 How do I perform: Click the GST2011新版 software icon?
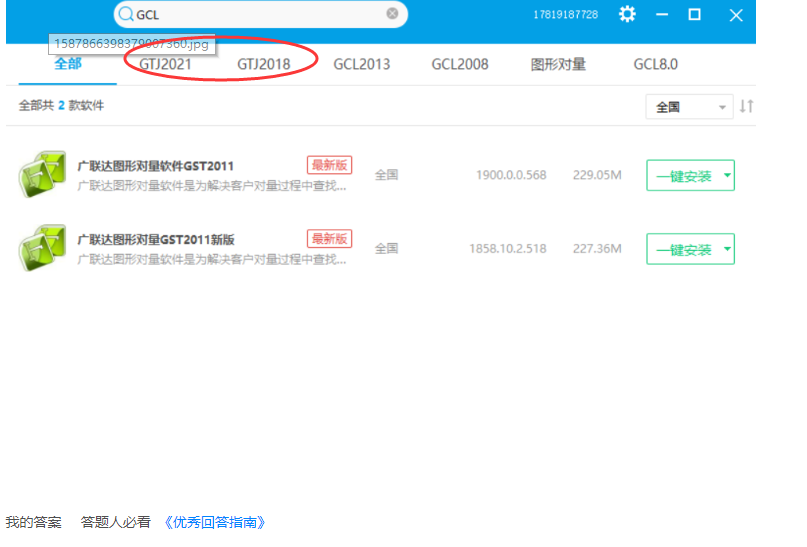[42, 248]
